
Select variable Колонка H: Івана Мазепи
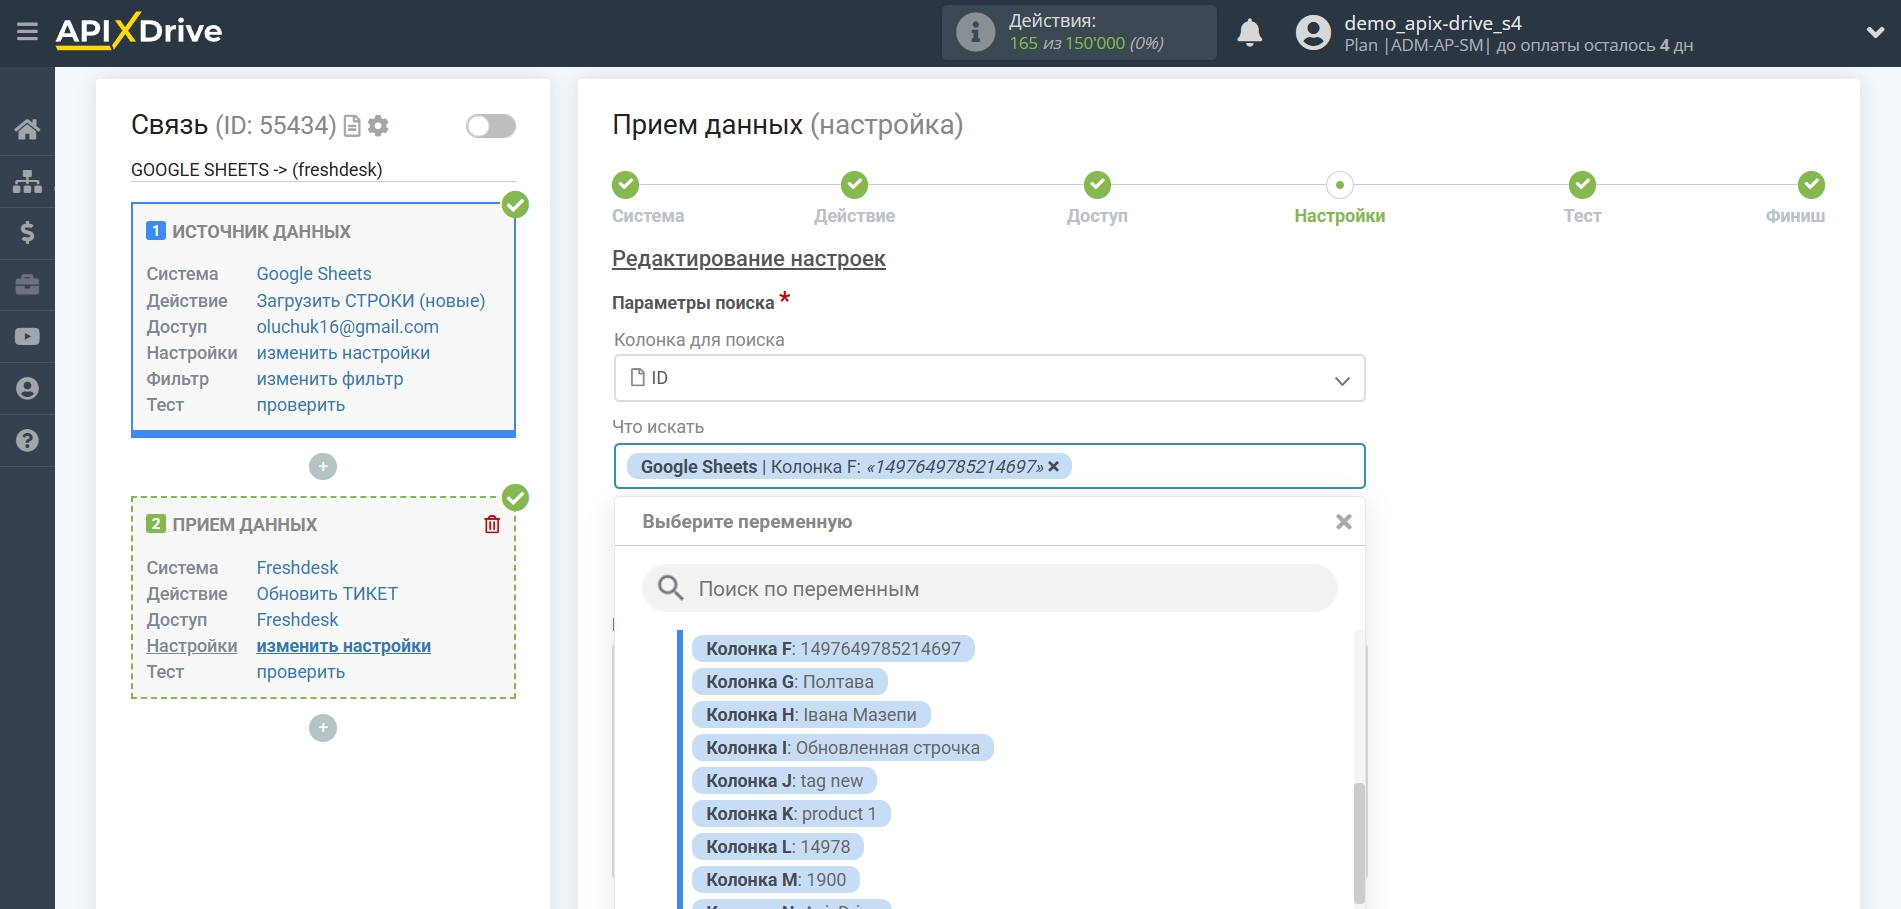coord(811,715)
